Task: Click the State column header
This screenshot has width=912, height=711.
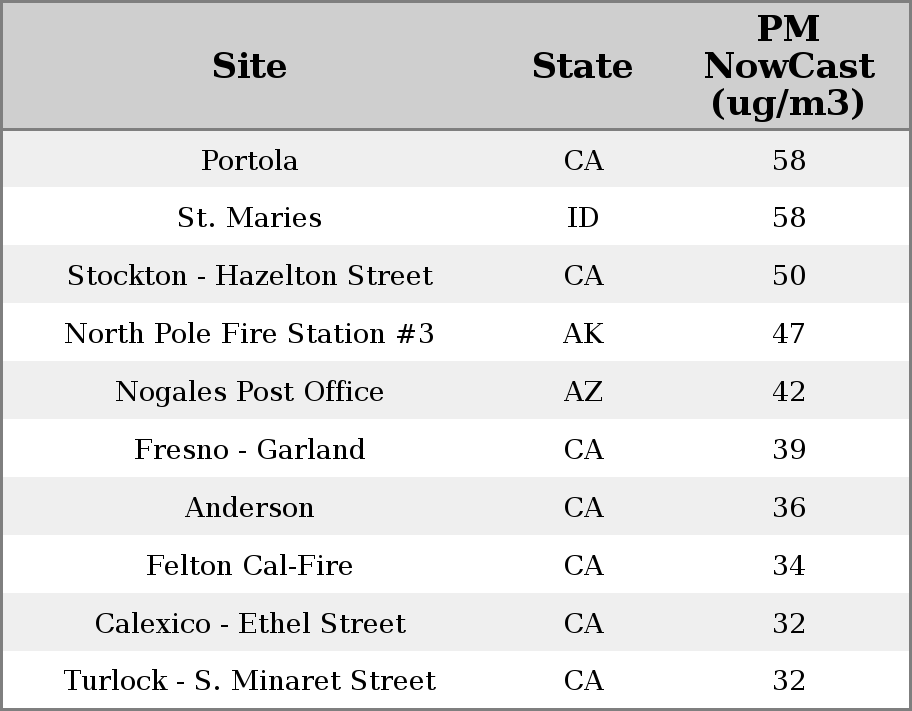Action: point(582,66)
